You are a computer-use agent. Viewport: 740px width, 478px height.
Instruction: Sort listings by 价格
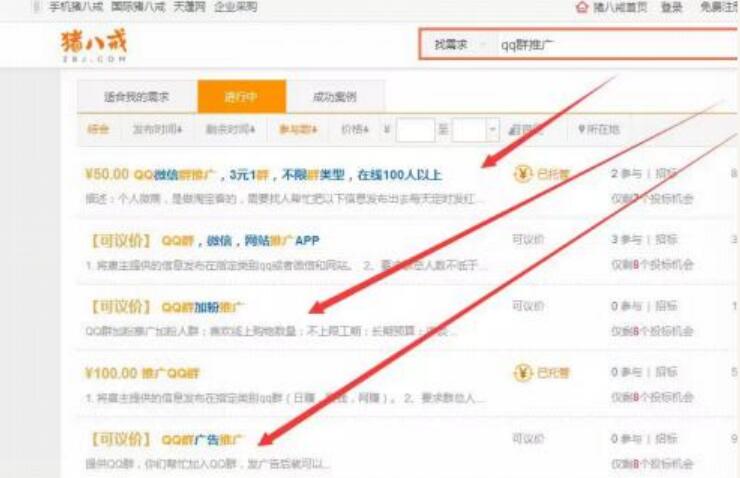pos(354,129)
